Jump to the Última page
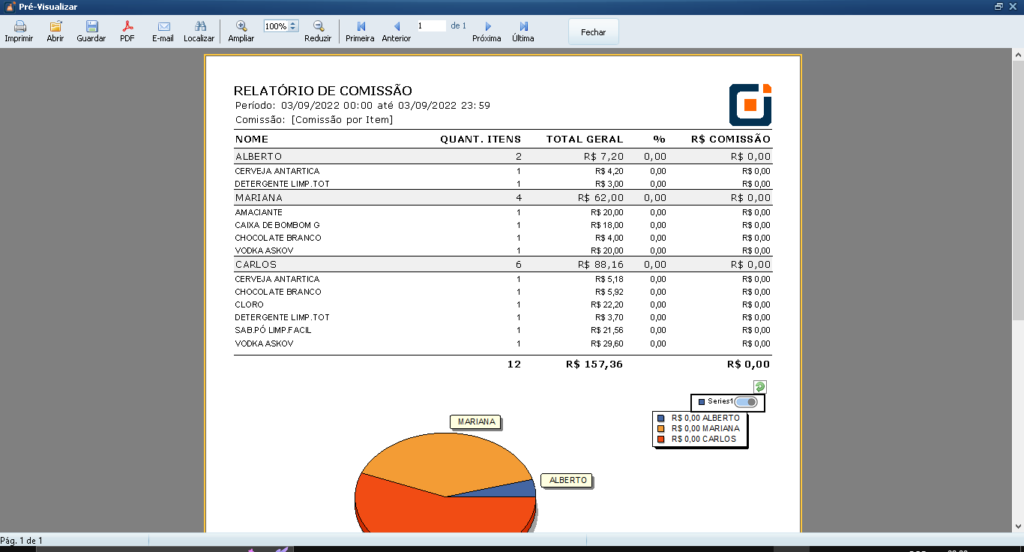Viewport: 1024px width, 552px height. [523, 26]
